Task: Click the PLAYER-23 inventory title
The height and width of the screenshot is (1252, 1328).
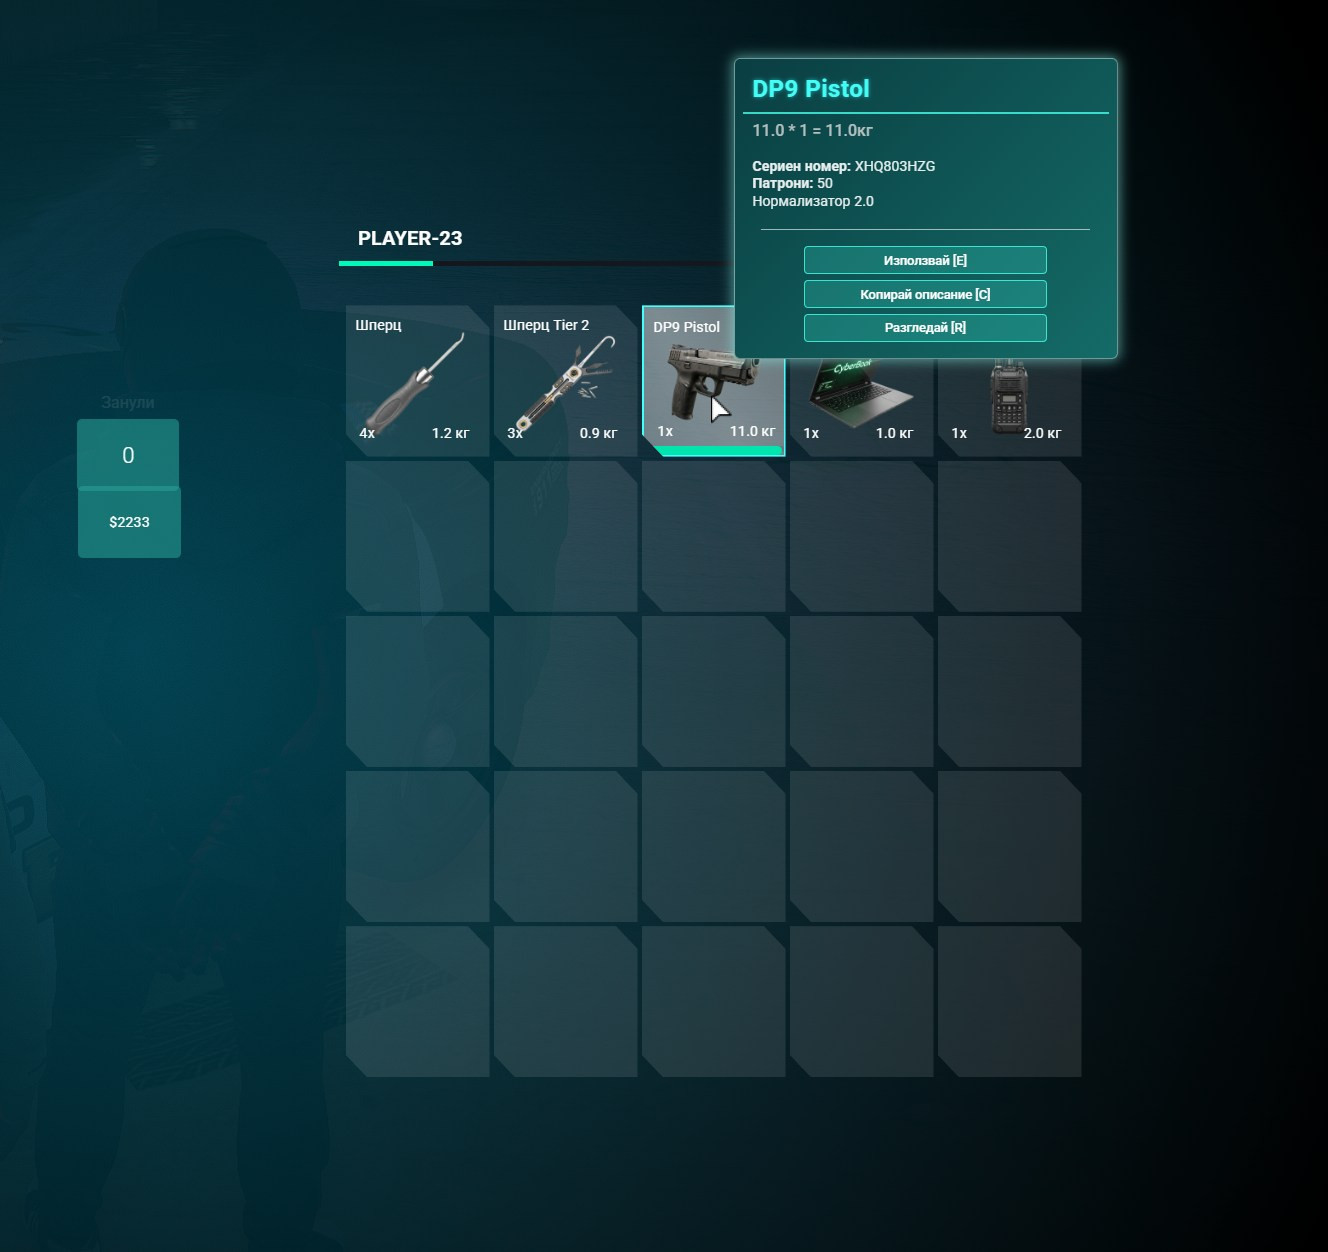Action: [410, 238]
